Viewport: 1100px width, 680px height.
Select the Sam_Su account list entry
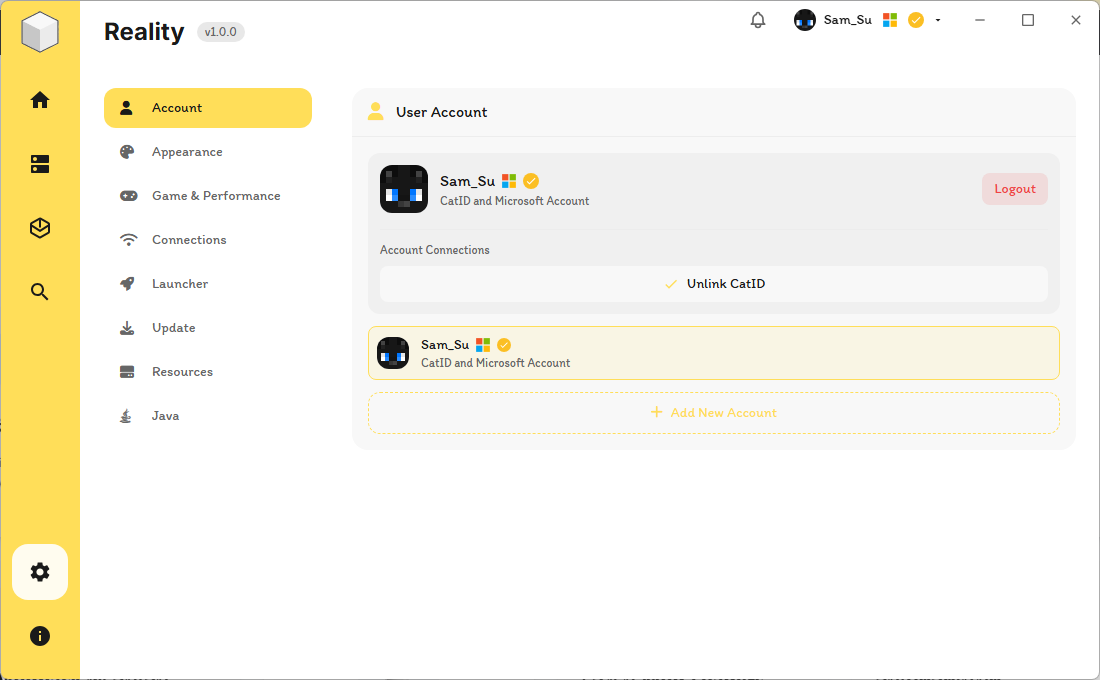[x=714, y=353]
